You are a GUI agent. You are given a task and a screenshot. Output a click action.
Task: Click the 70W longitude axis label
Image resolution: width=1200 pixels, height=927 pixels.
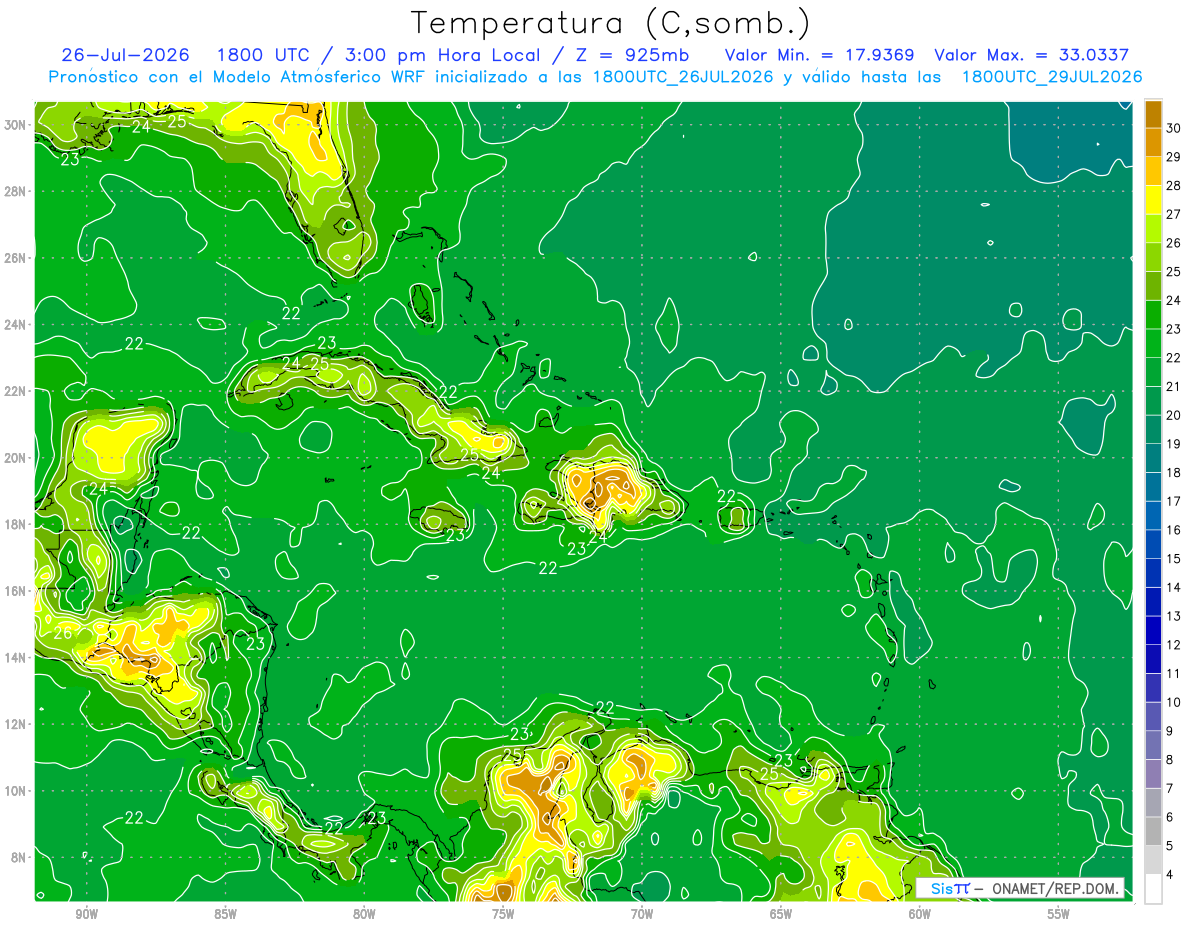pyautogui.click(x=642, y=914)
